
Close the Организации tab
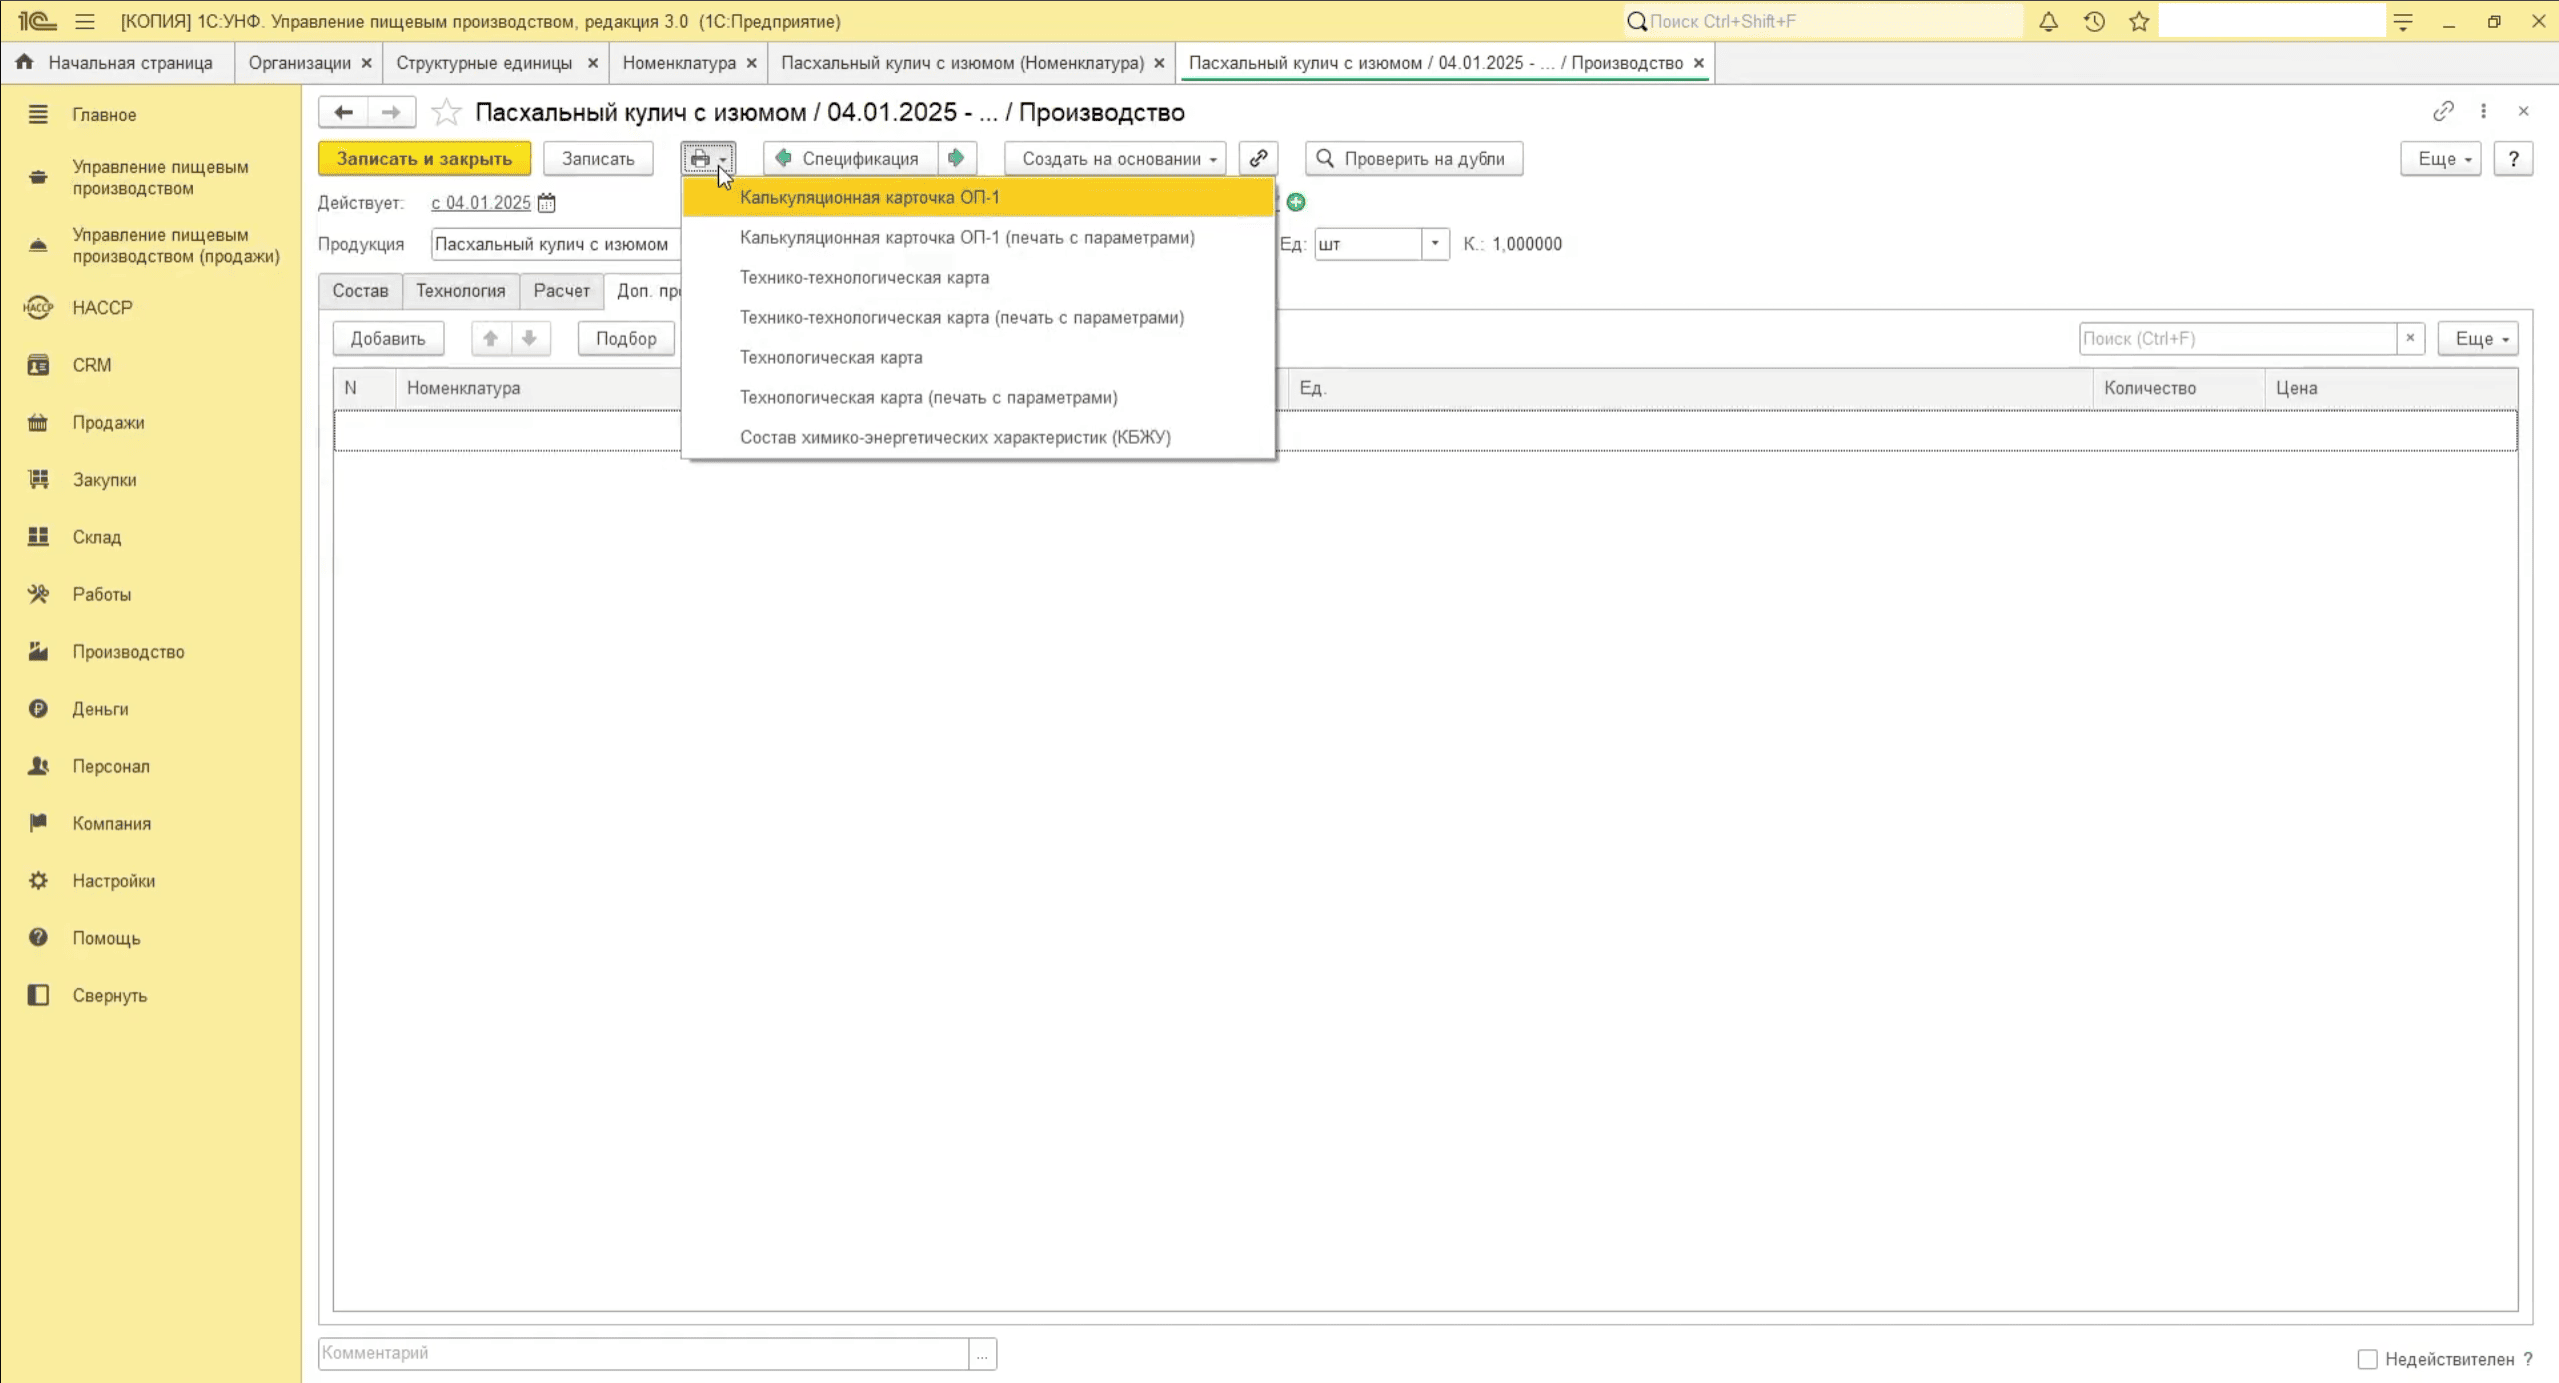pos(367,63)
